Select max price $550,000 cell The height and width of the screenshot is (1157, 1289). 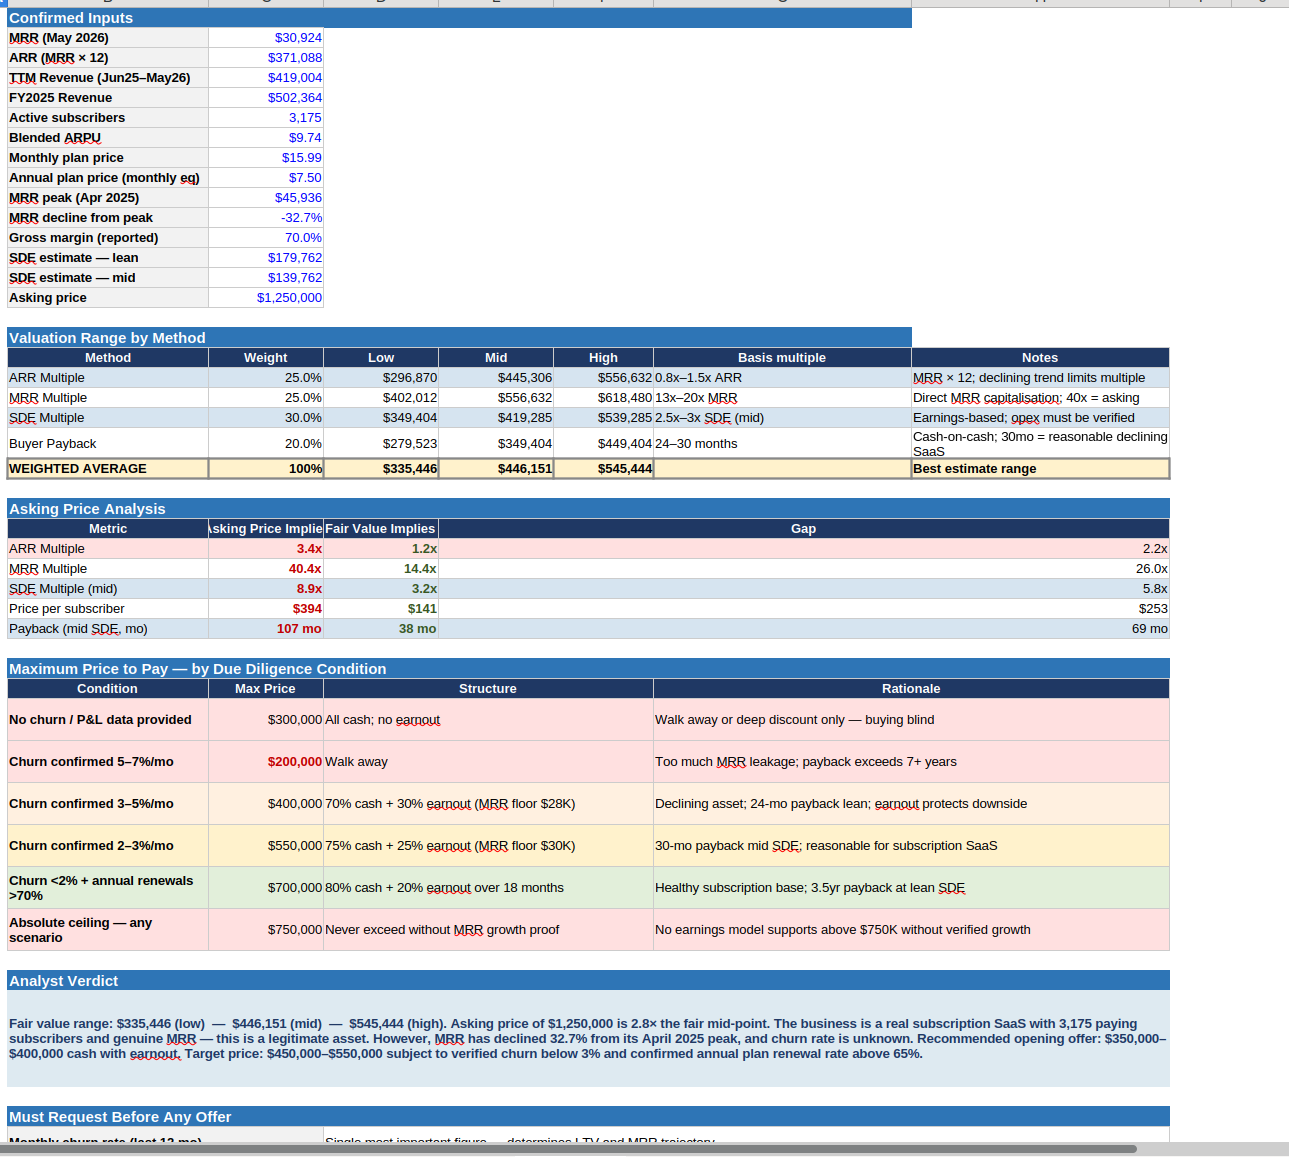[266, 846]
